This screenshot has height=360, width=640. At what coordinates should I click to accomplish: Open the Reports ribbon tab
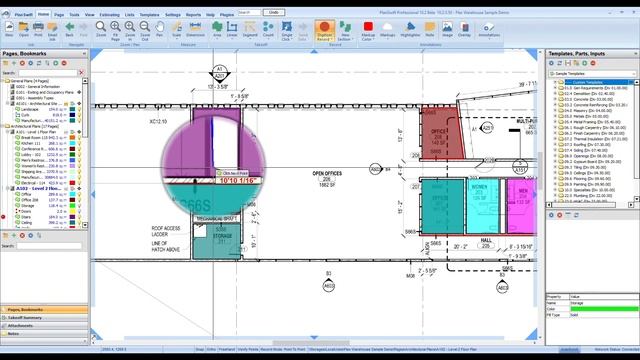point(193,15)
